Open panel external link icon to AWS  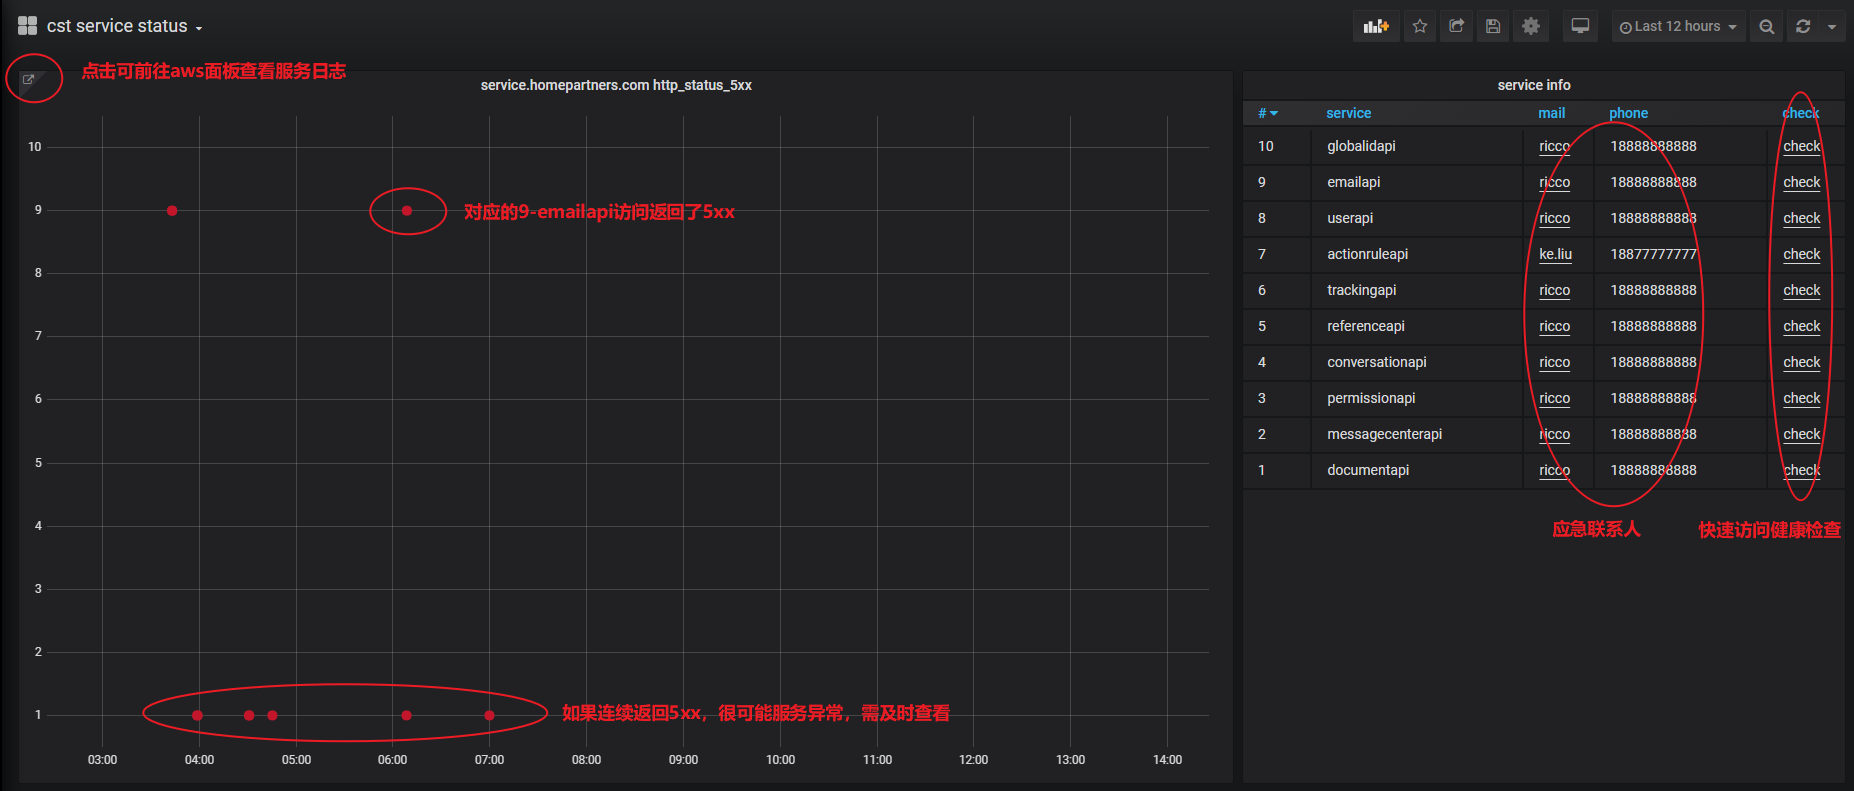click(28, 79)
